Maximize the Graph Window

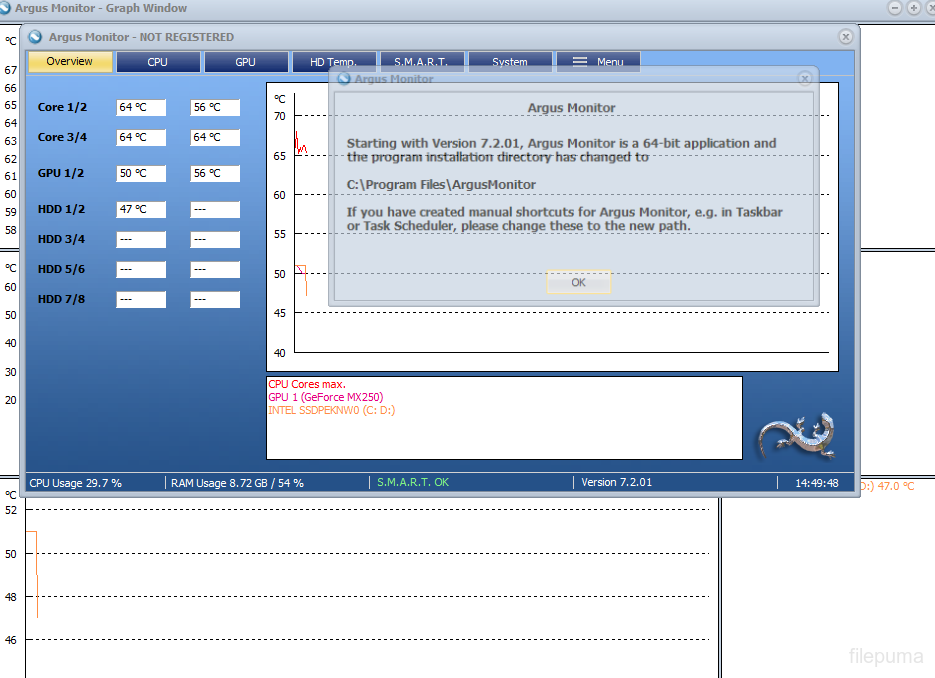click(913, 8)
